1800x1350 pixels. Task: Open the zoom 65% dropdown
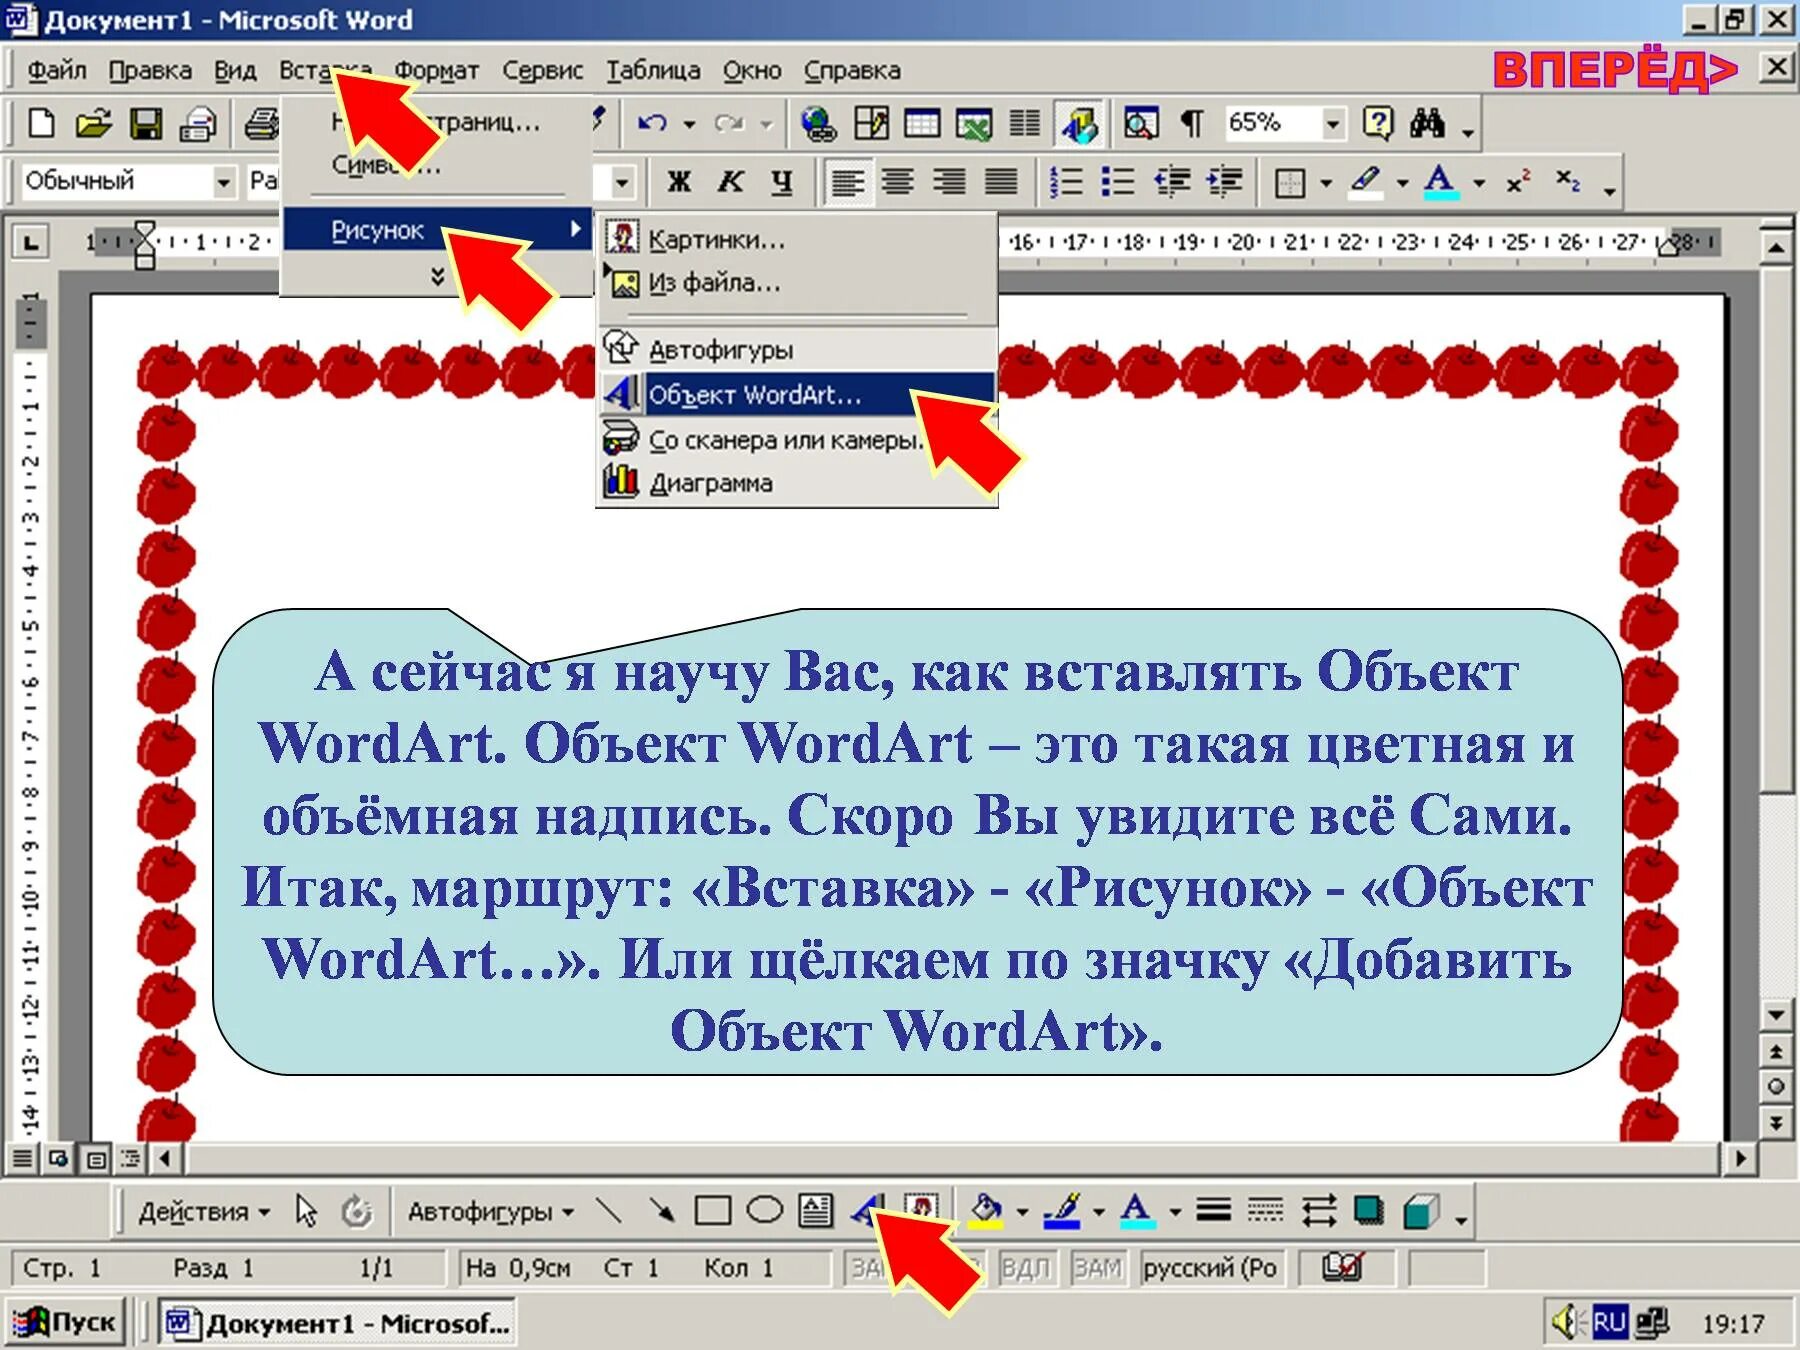pyautogui.click(x=1332, y=124)
